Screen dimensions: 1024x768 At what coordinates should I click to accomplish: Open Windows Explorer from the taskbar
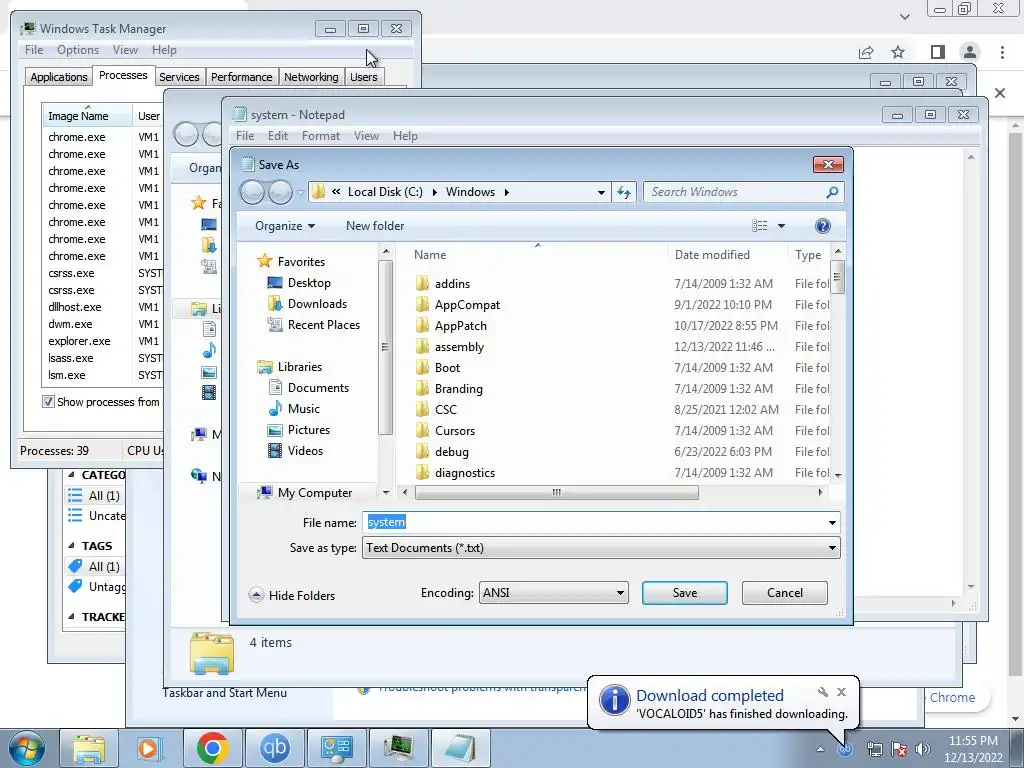coord(88,748)
